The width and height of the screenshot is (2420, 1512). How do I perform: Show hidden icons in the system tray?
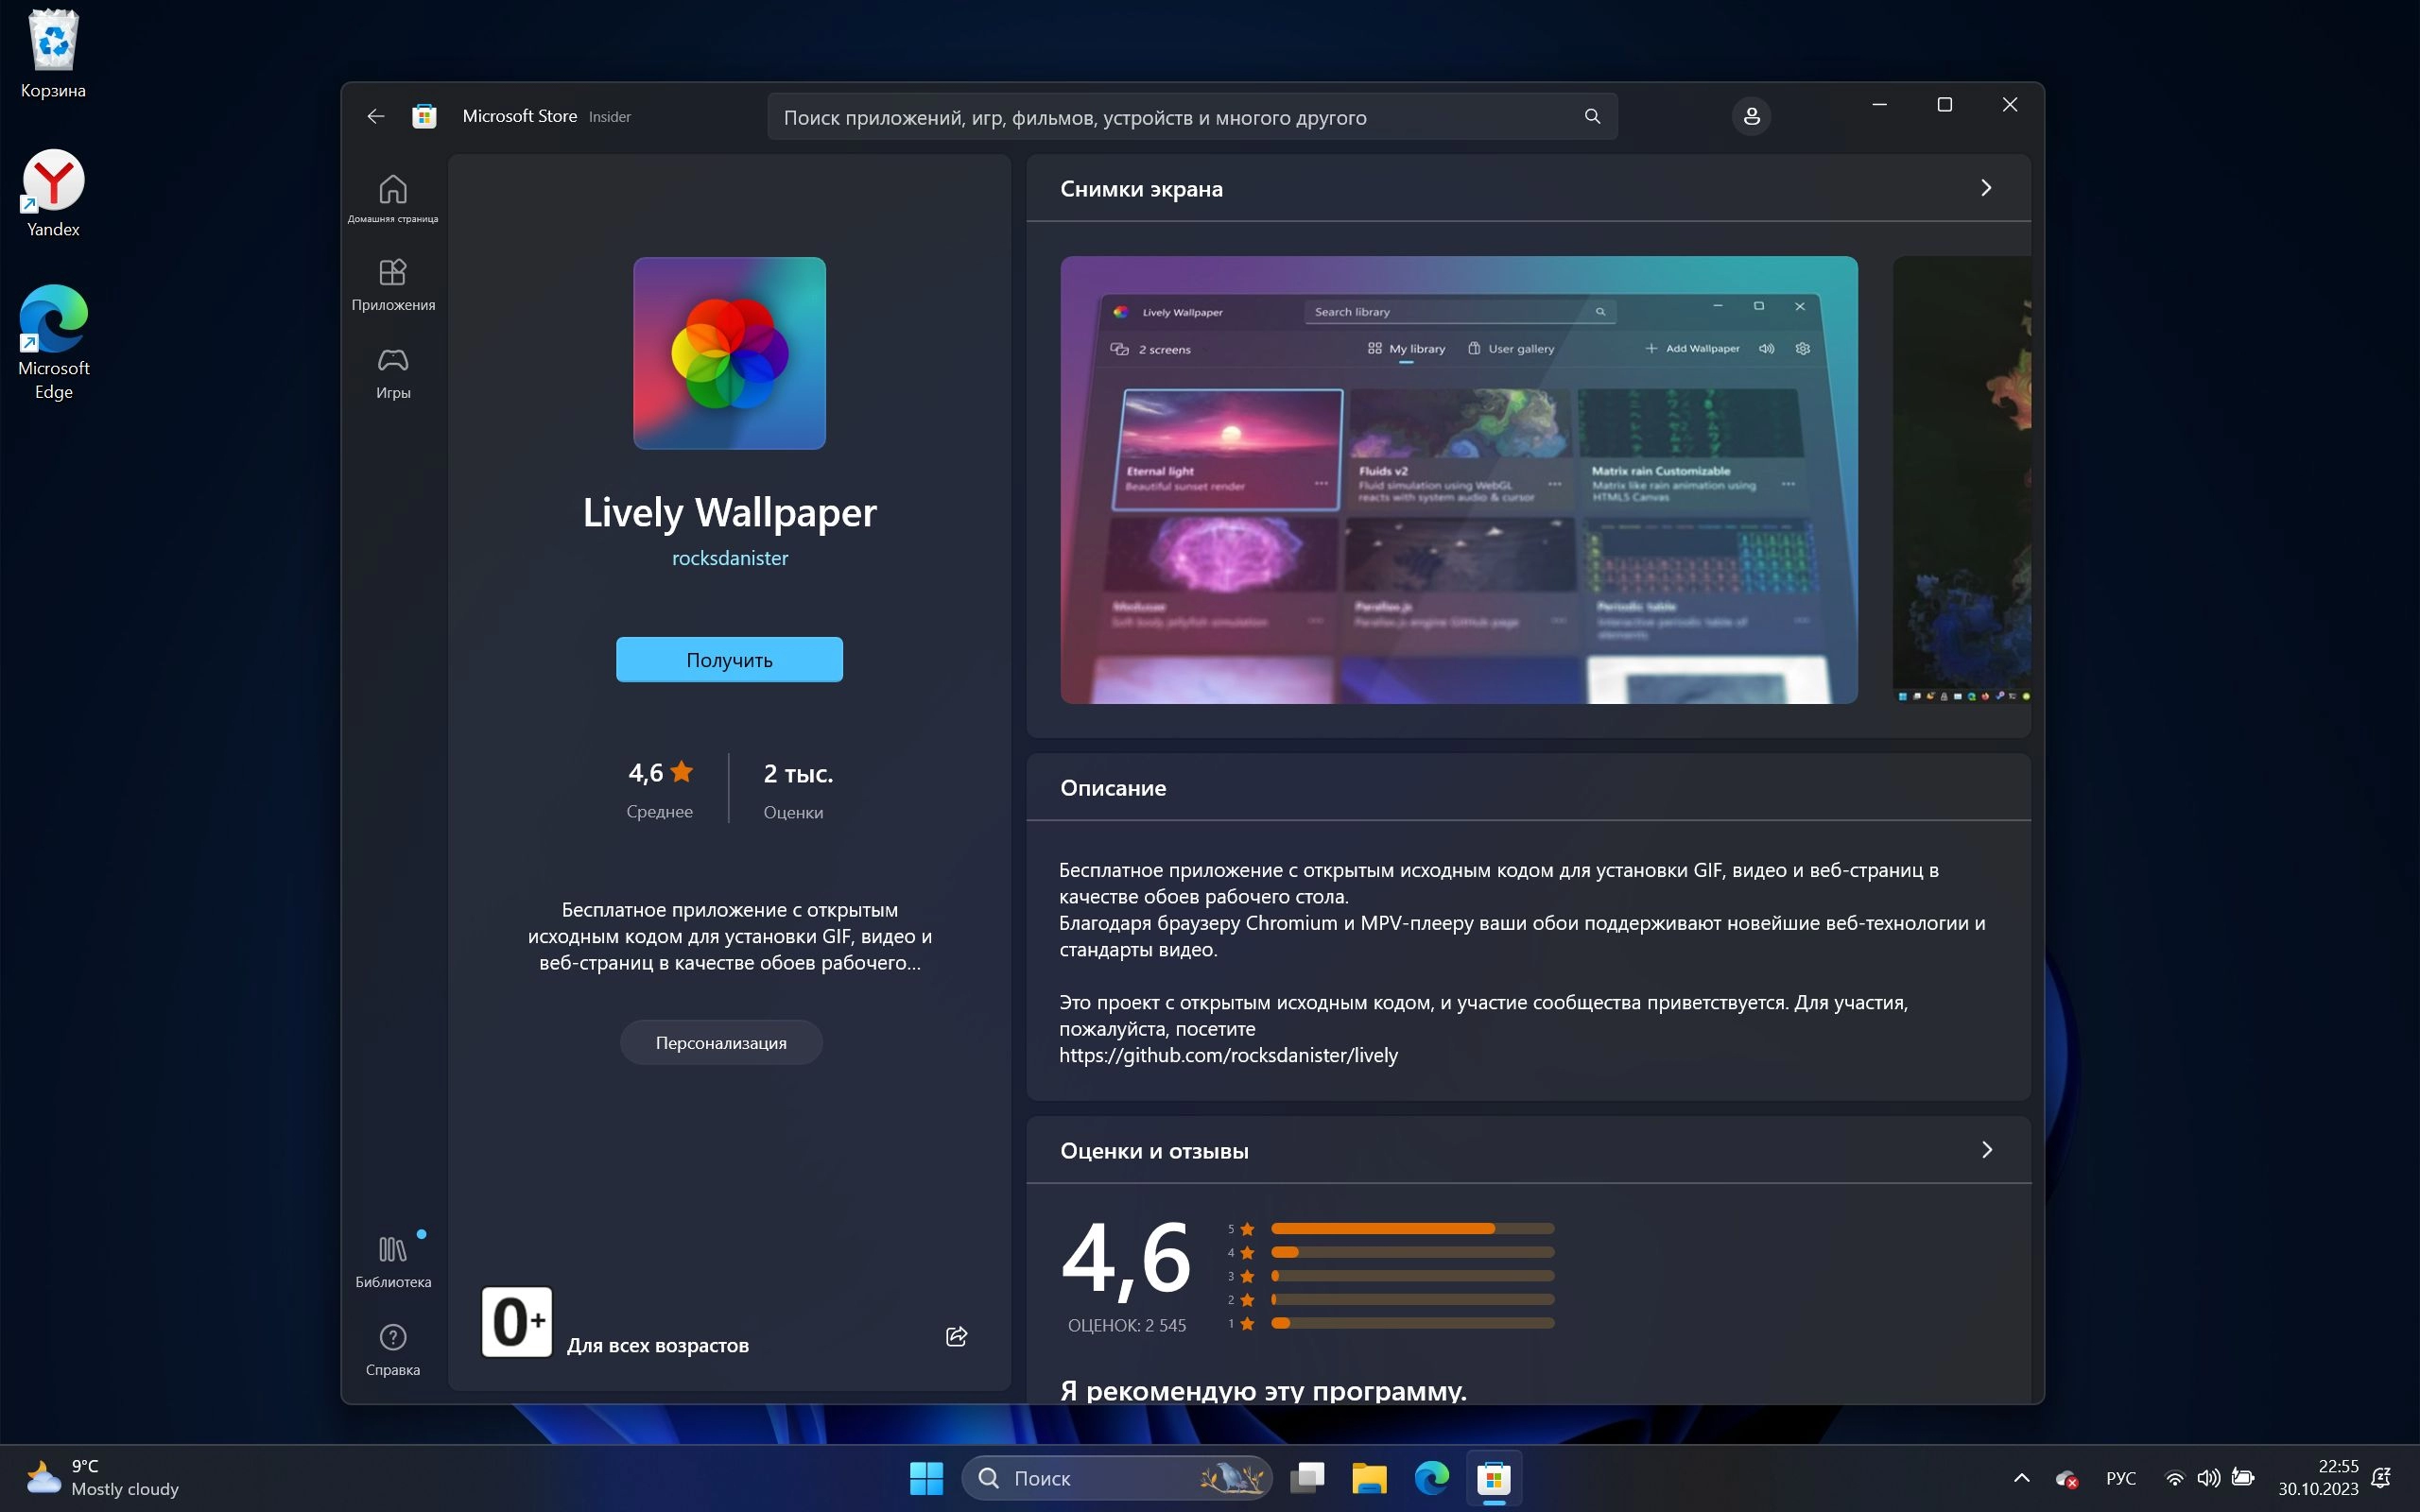2021,1478
